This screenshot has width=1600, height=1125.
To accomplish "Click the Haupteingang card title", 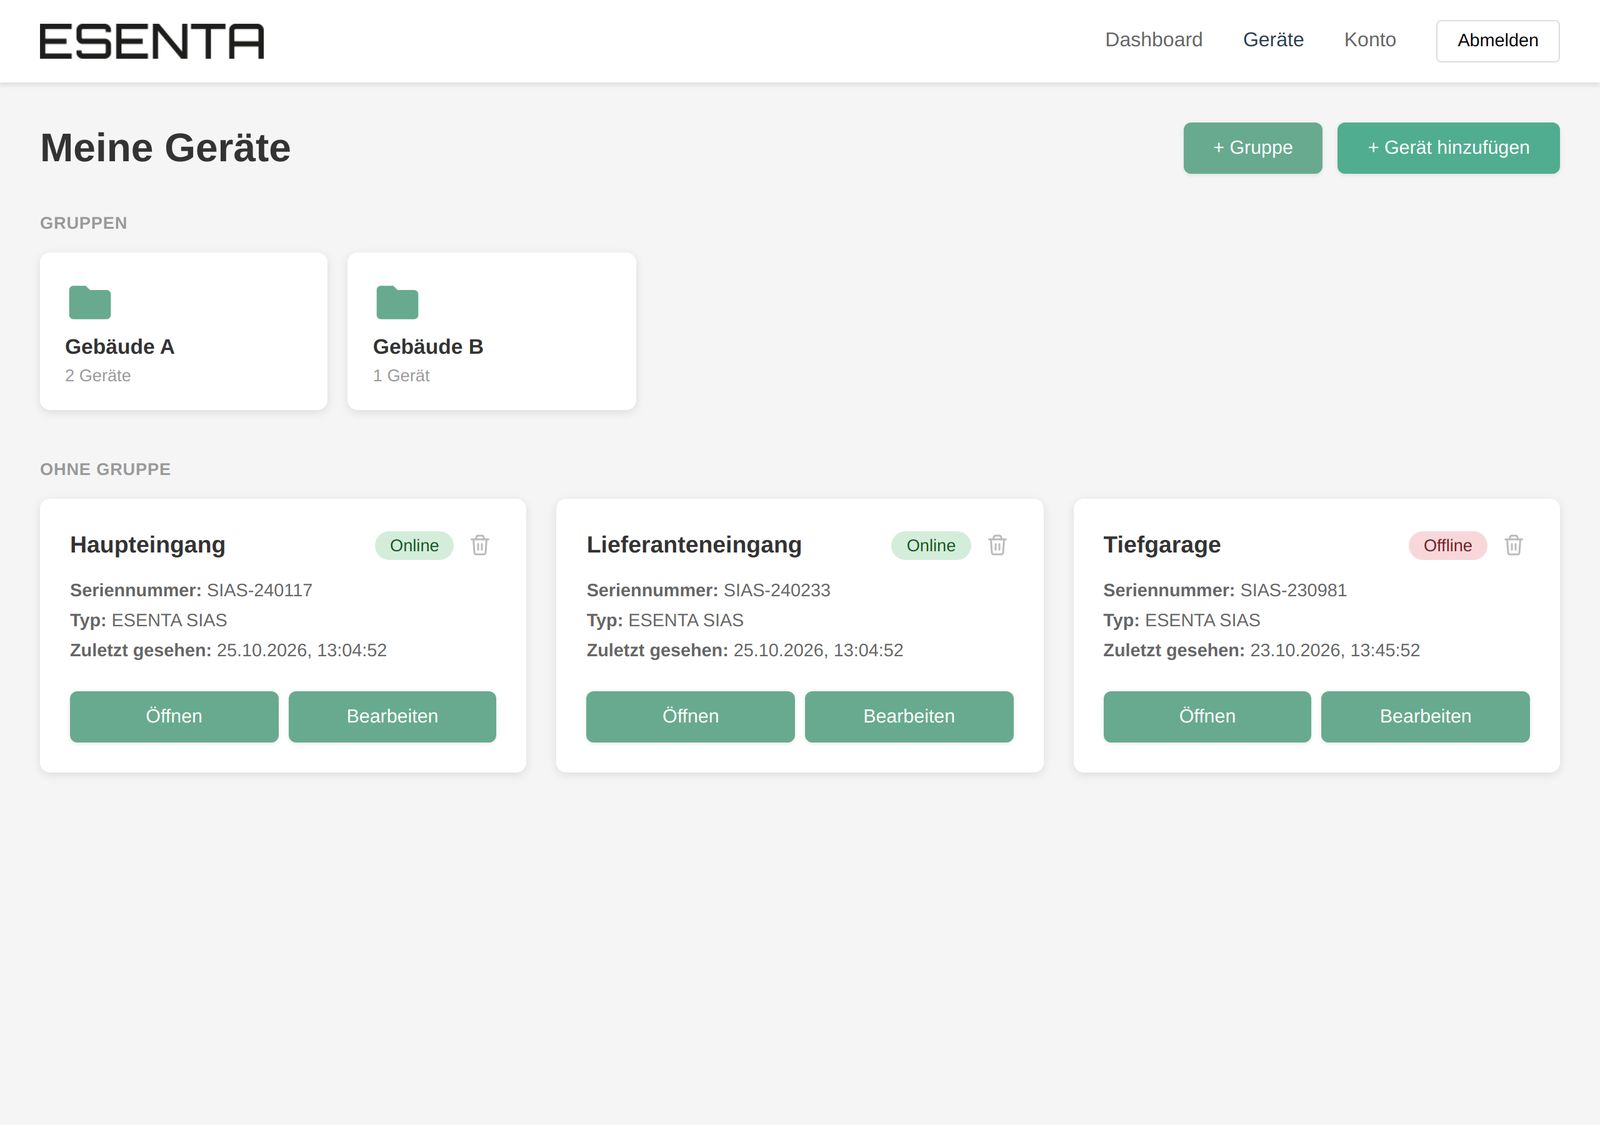I will 148,545.
